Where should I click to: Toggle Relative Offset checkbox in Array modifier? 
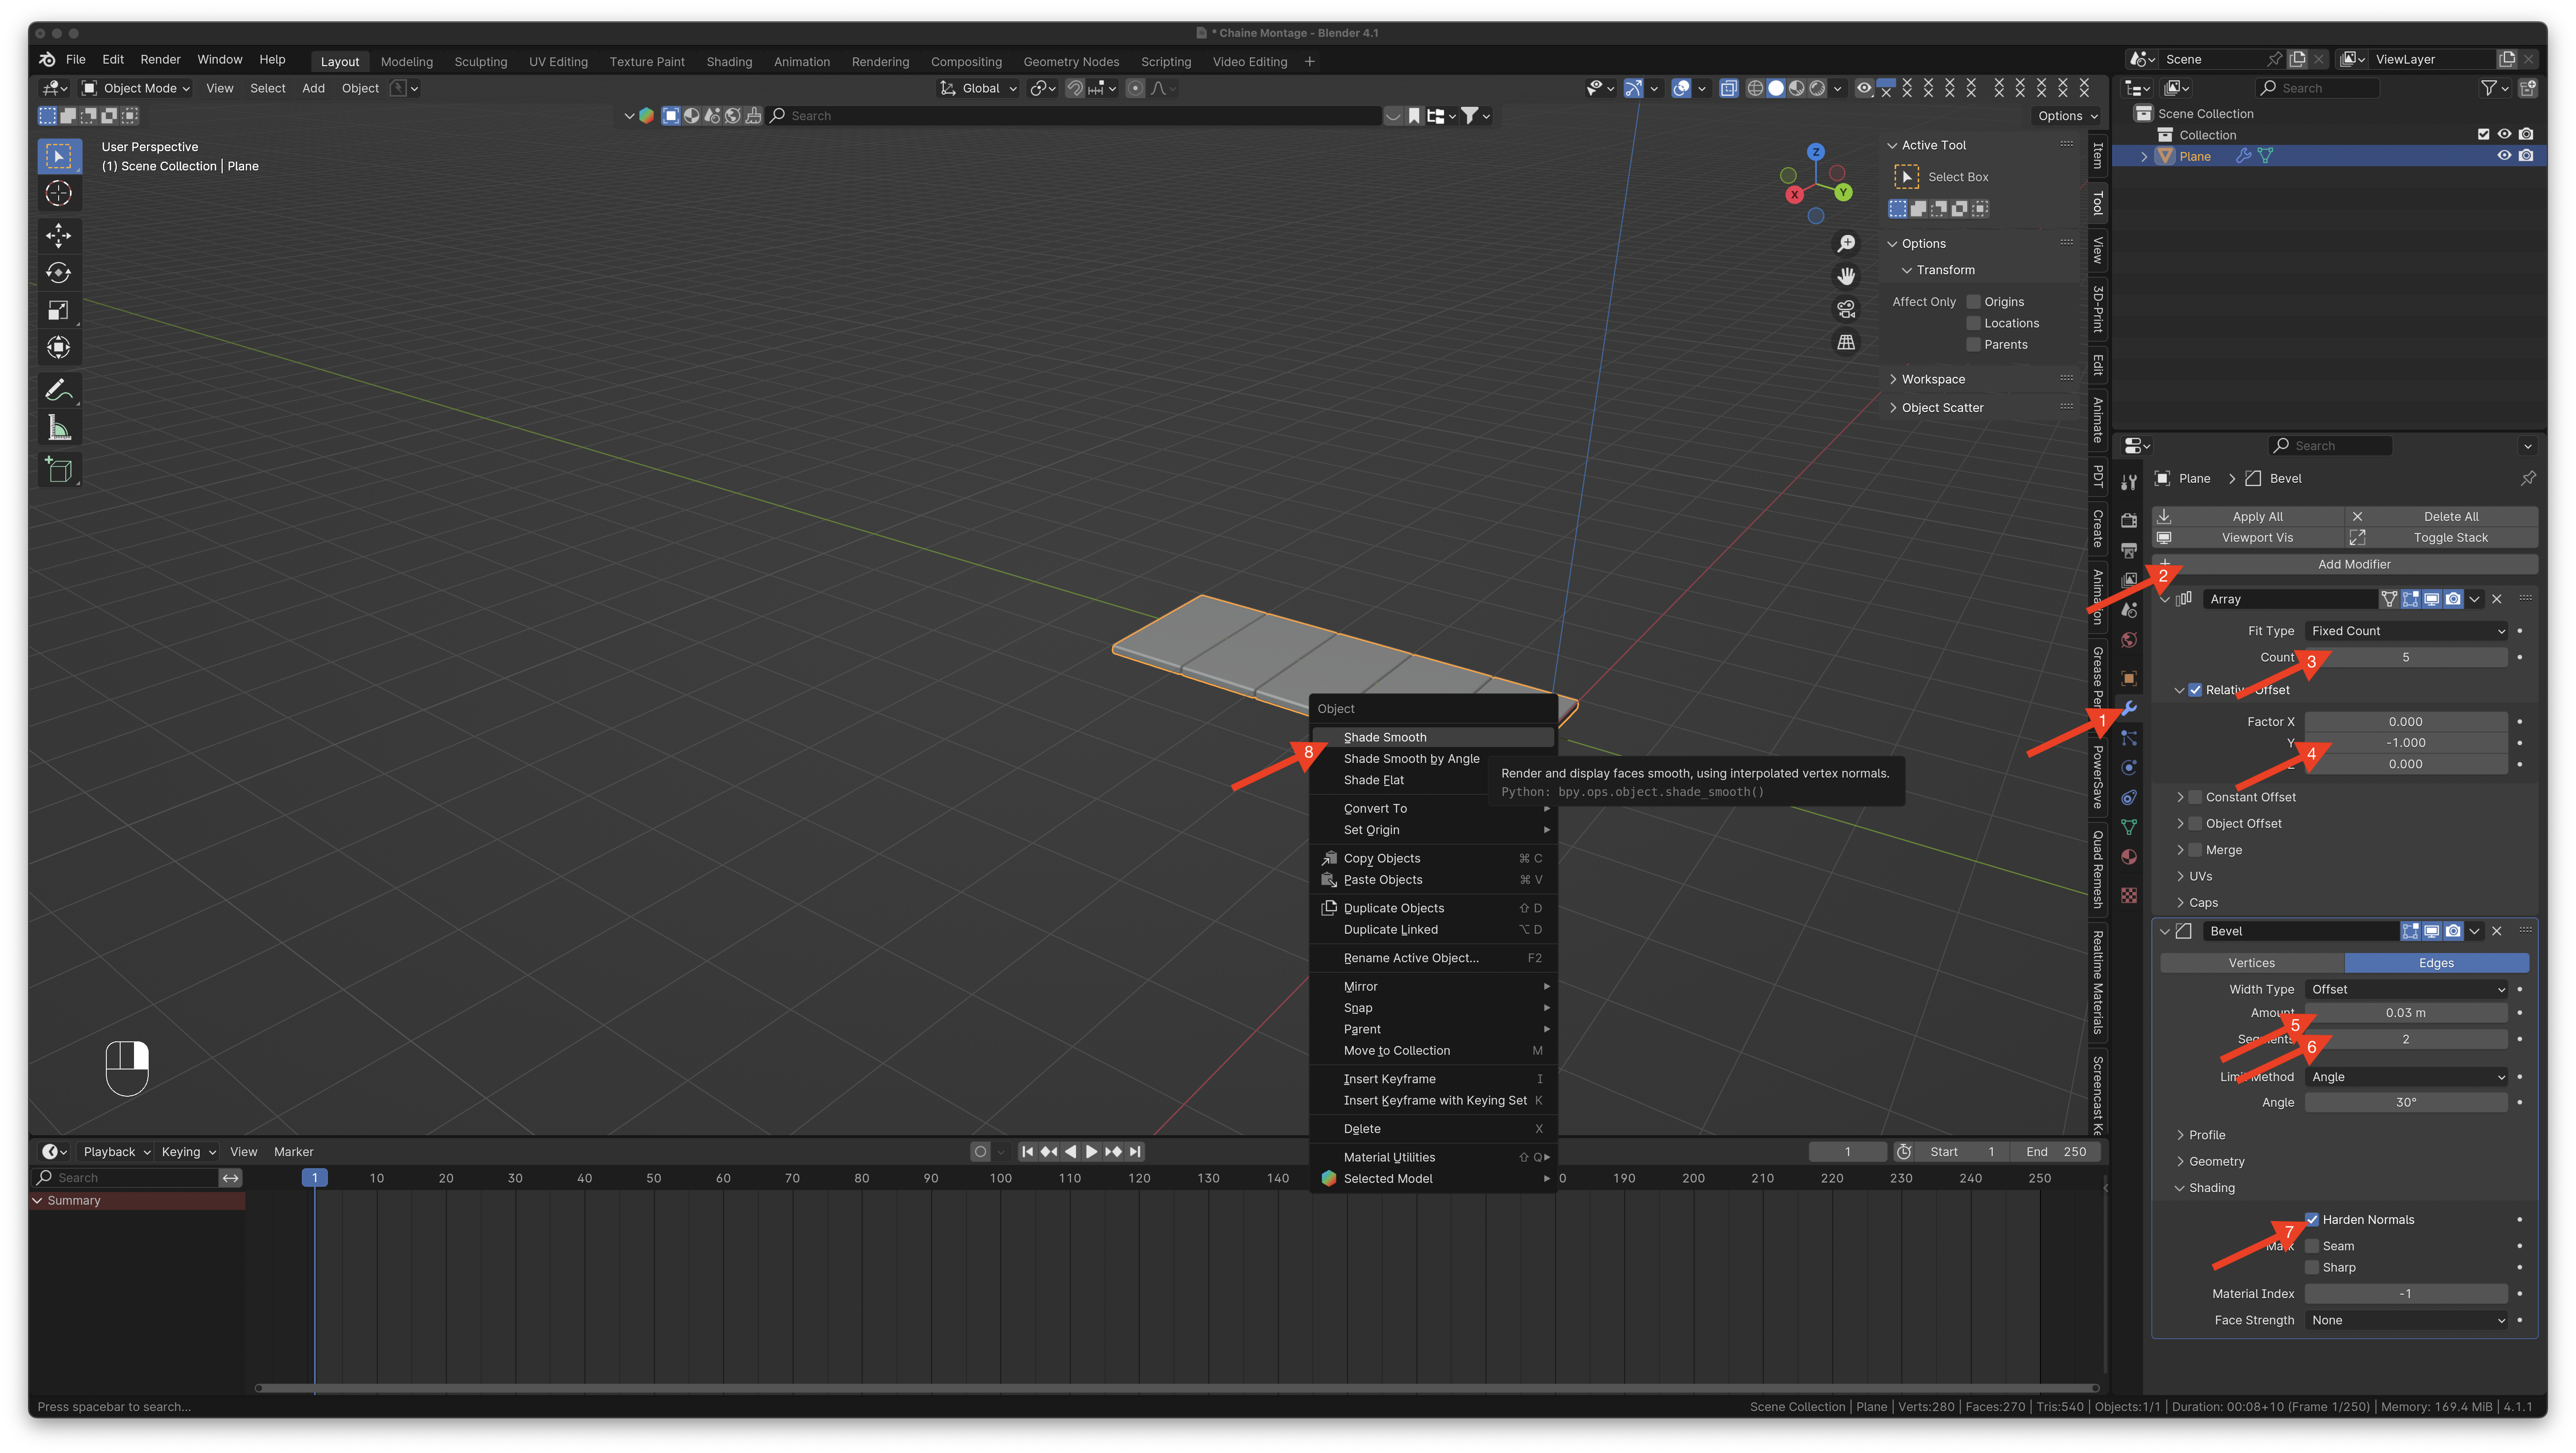click(2195, 690)
